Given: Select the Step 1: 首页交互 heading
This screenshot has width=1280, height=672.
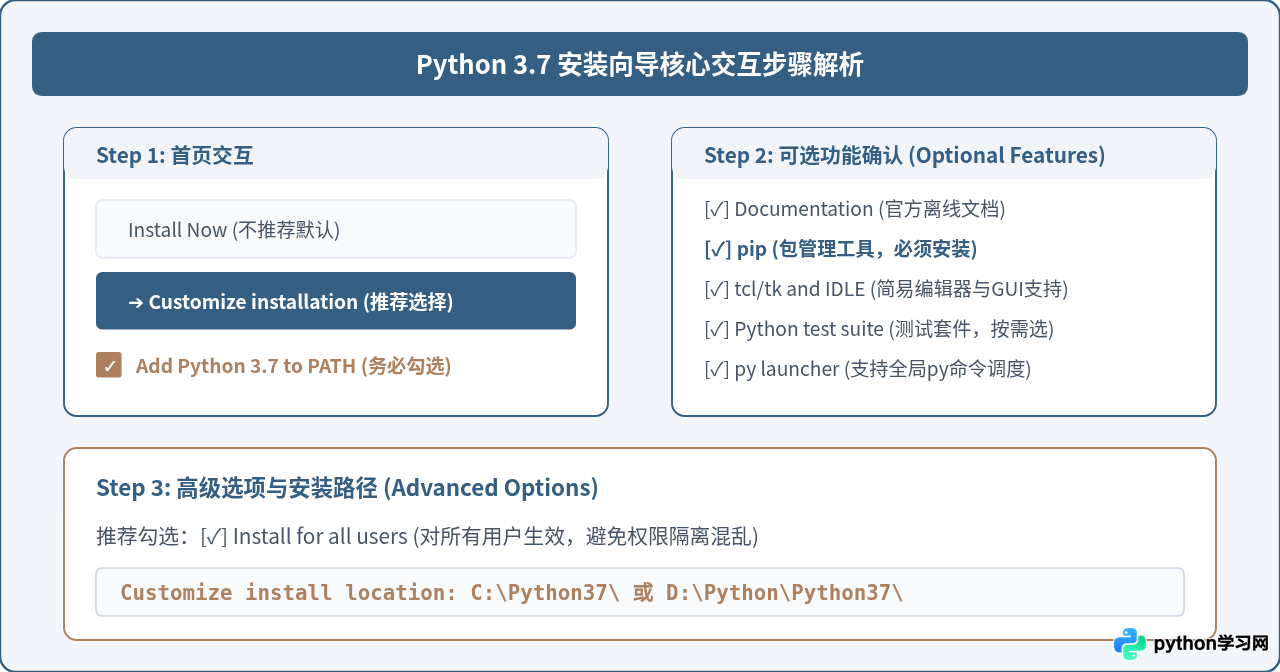Looking at the screenshot, I should [175, 155].
